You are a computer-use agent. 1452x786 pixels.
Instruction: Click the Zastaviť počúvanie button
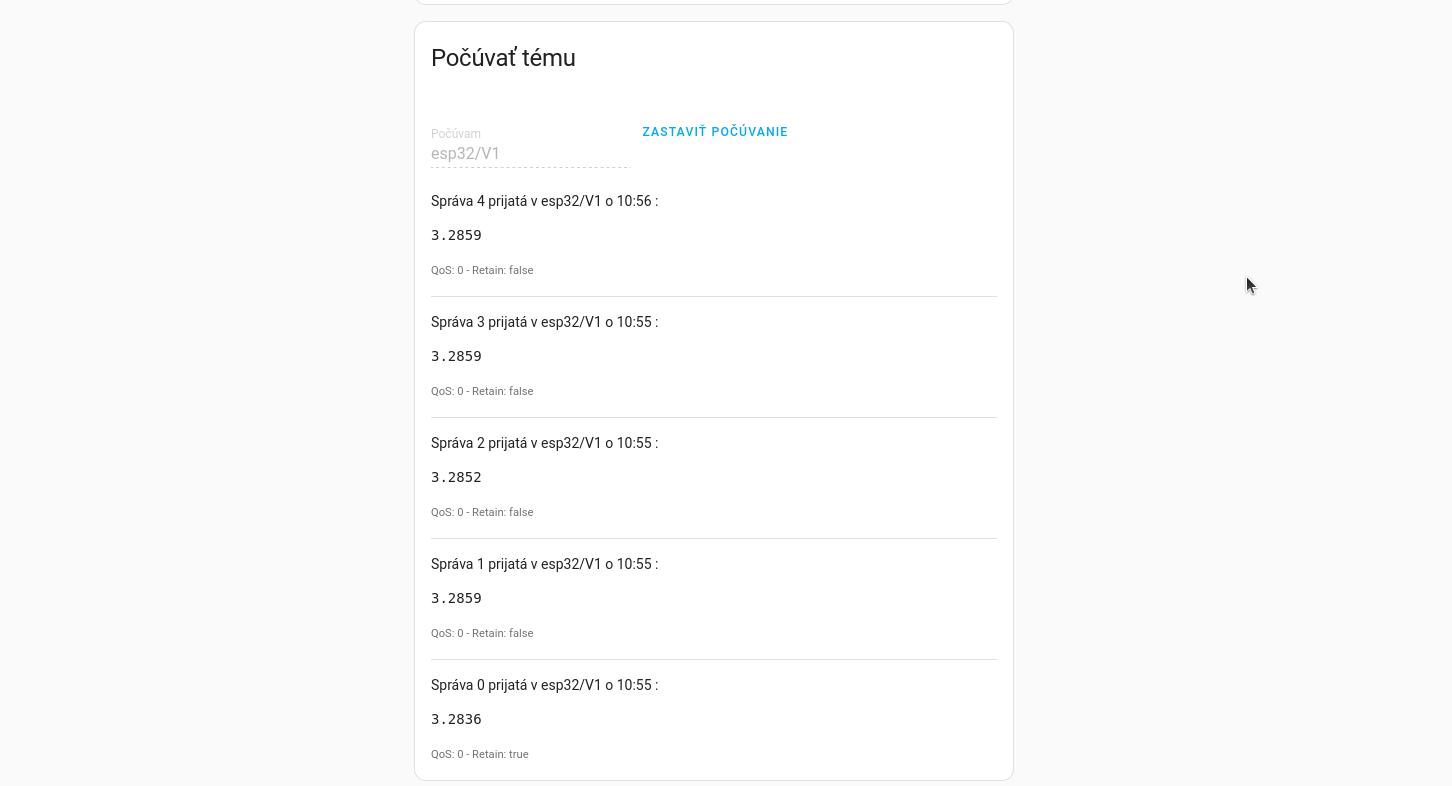(x=714, y=132)
